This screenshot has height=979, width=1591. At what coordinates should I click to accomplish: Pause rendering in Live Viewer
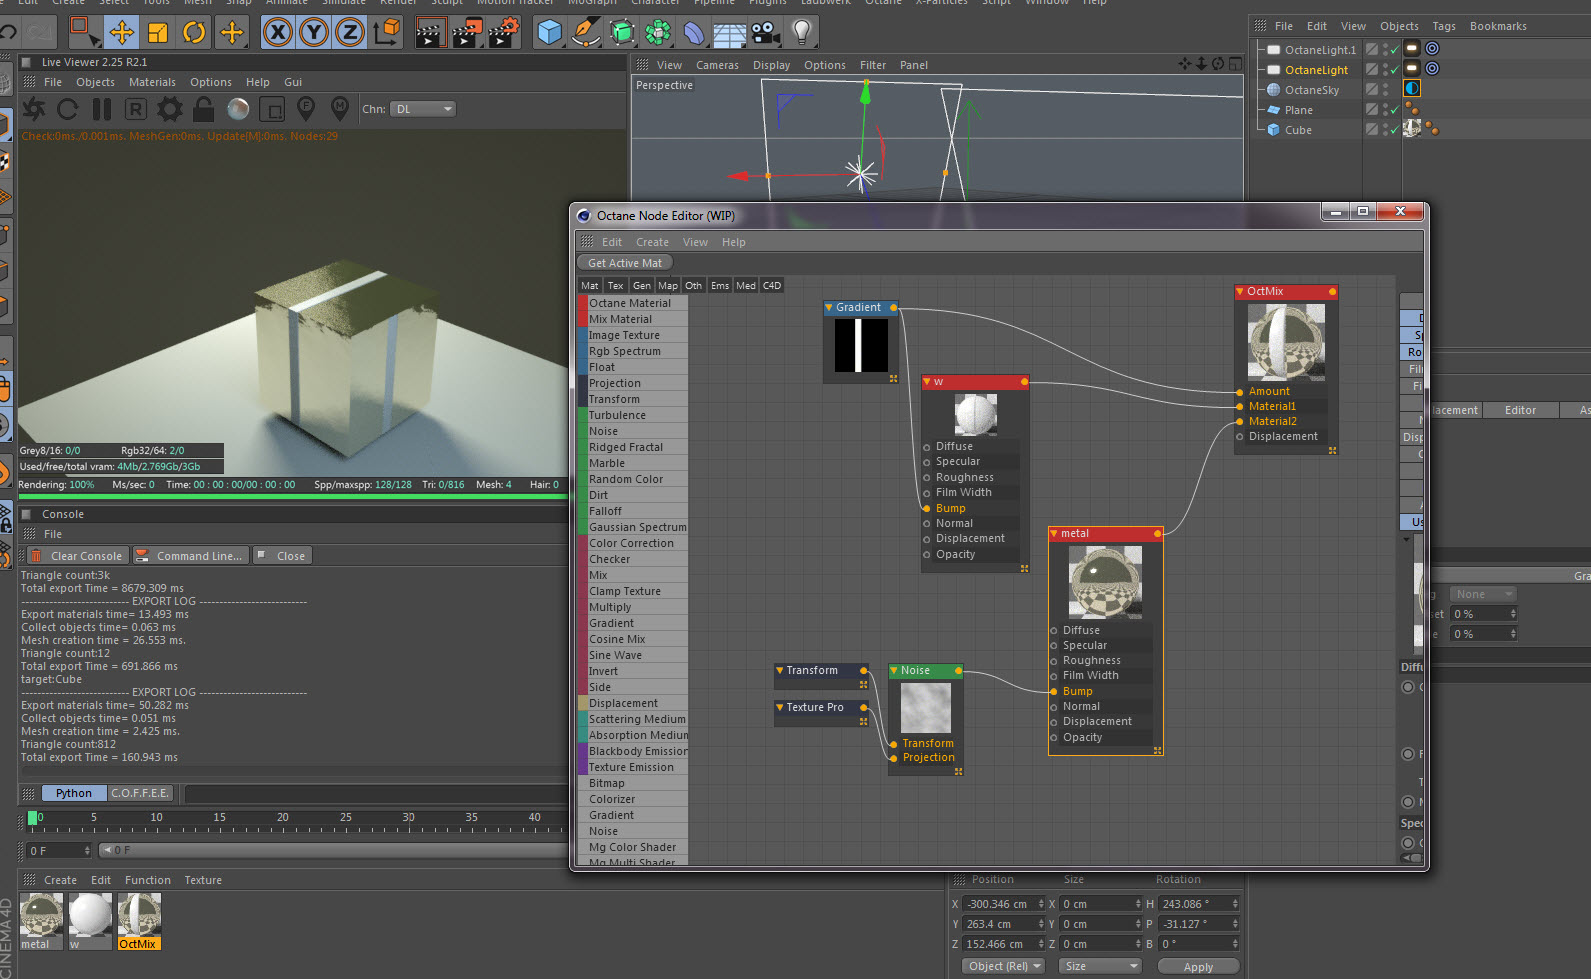tap(102, 108)
